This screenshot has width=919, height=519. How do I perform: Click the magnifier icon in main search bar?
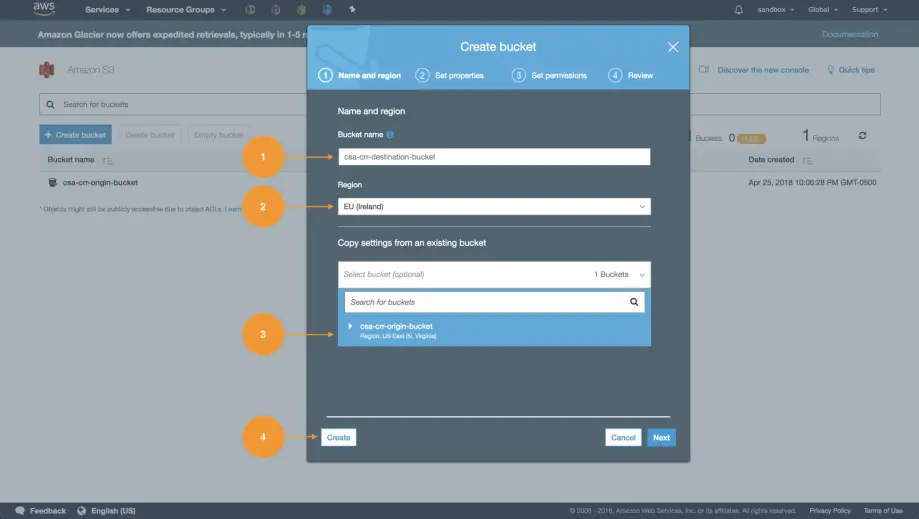tap(50, 104)
